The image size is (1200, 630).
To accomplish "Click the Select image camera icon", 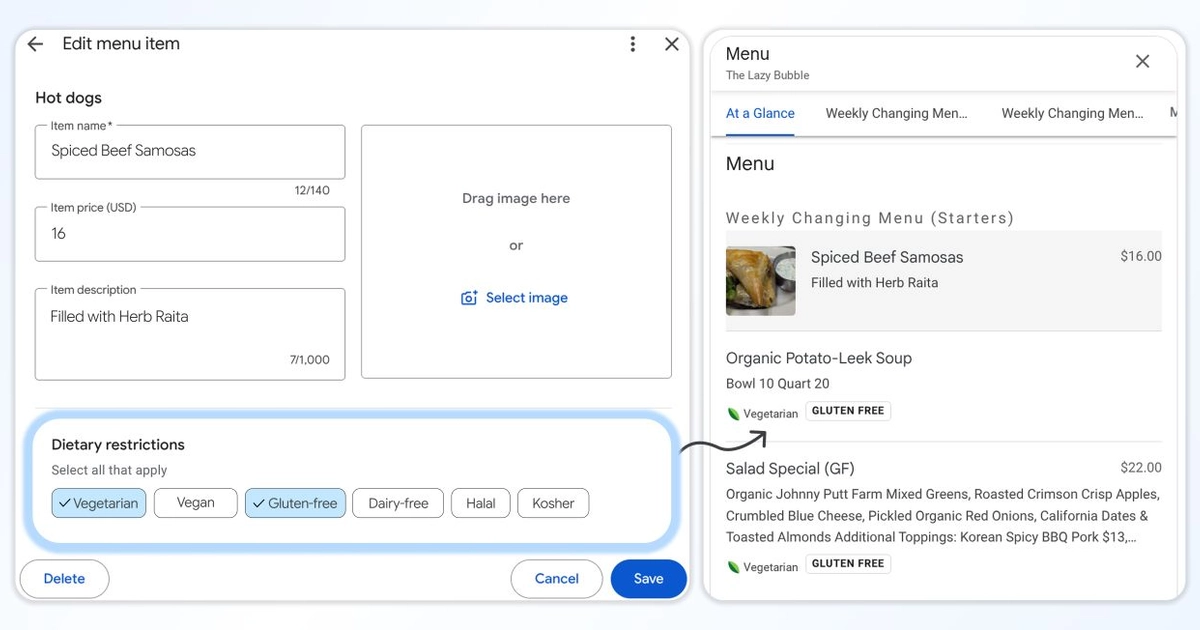I will point(469,298).
